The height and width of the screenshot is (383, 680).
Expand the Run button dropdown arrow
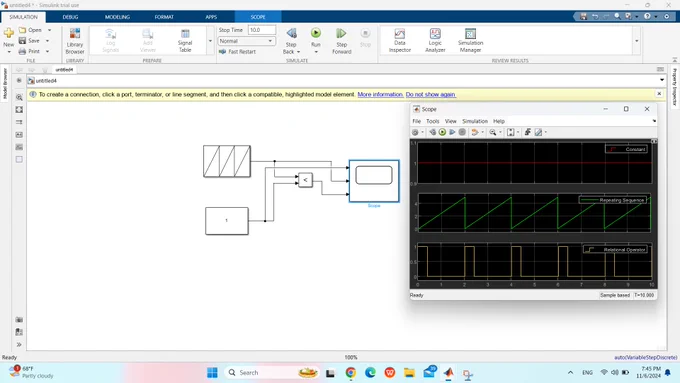click(x=316, y=52)
